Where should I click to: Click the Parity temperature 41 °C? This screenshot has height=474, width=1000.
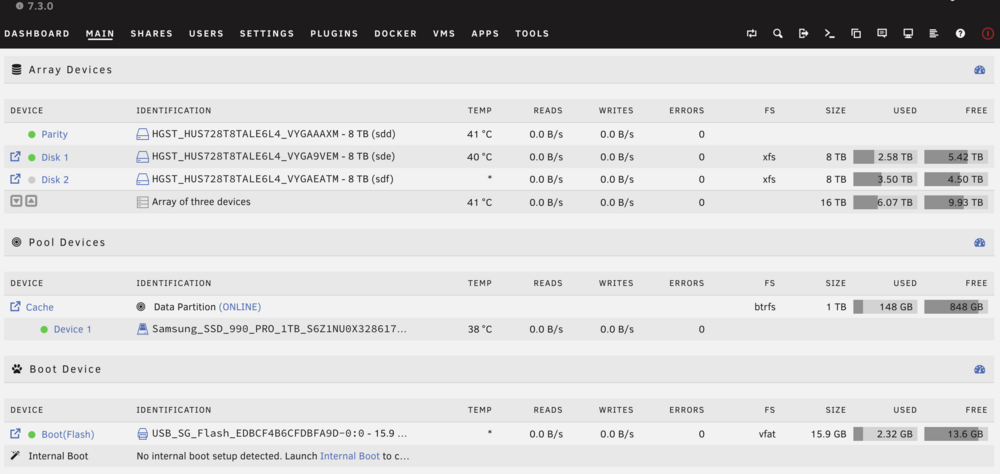point(479,135)
